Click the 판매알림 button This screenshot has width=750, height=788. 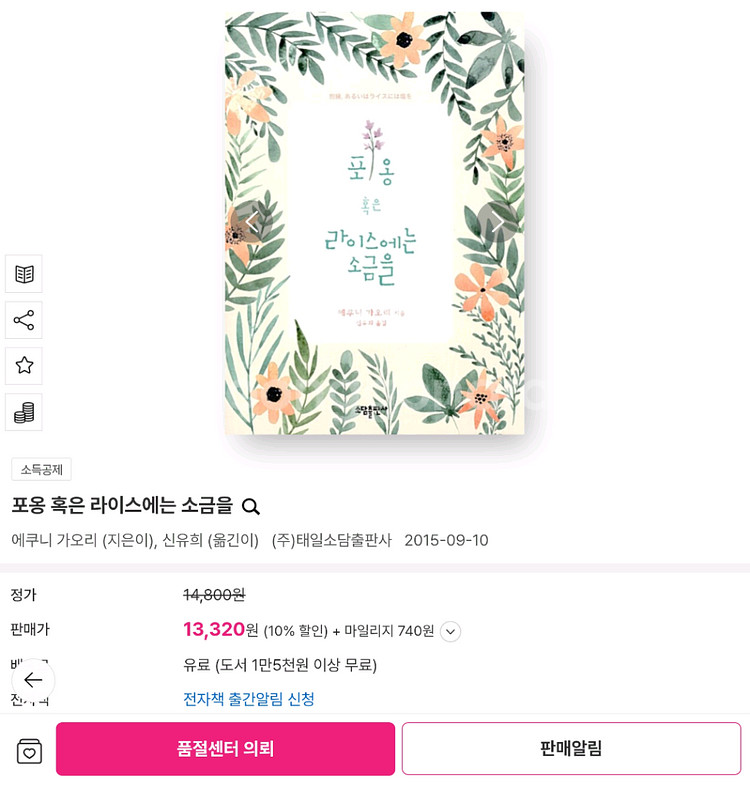pyautogui.click(x=571, y=749)
